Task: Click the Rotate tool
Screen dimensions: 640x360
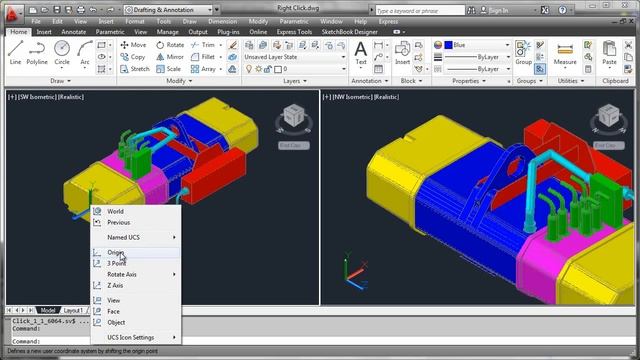Action: pos(170,45)
